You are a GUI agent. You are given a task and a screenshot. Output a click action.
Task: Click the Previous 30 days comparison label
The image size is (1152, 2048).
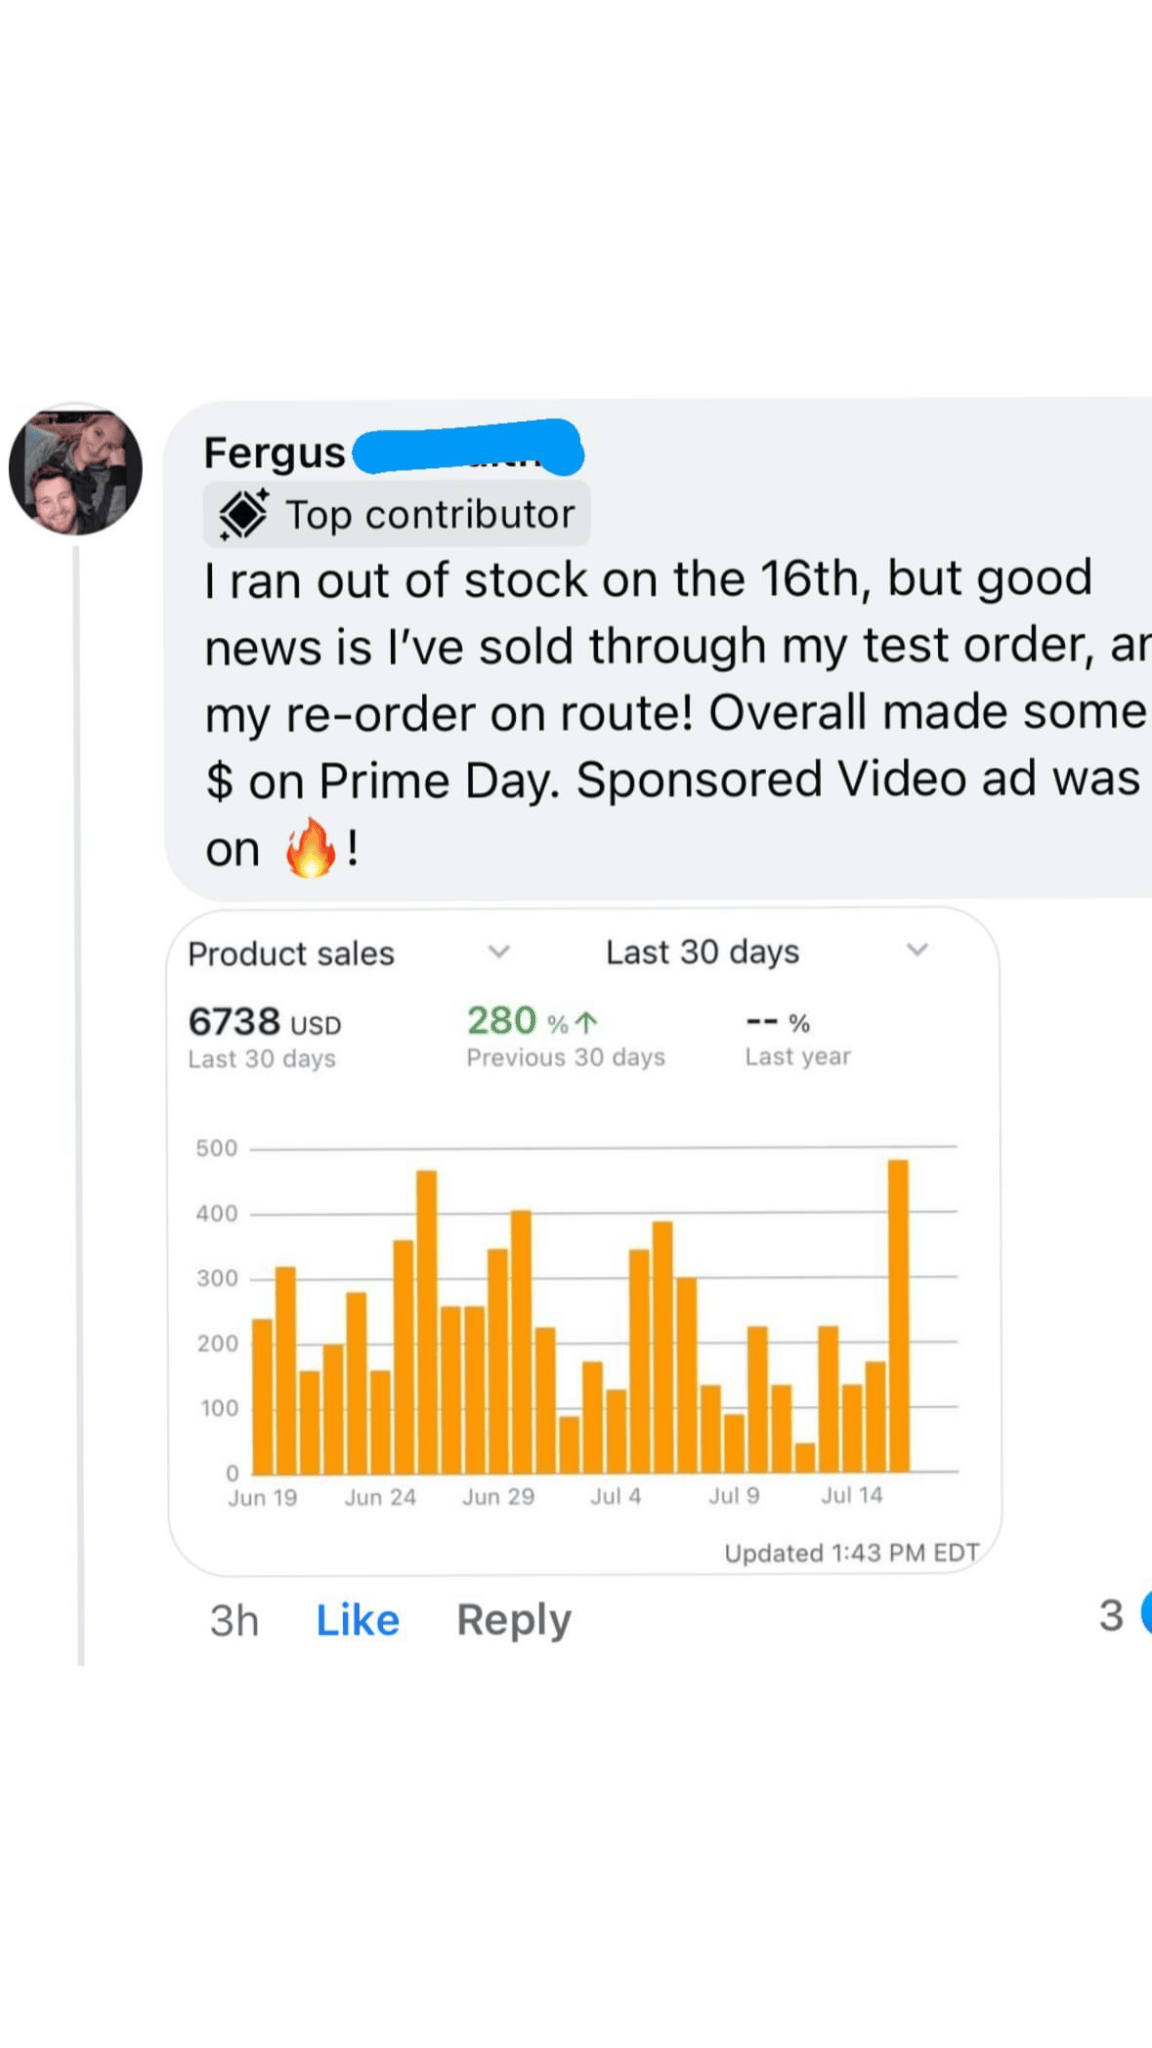point(565,1058)
